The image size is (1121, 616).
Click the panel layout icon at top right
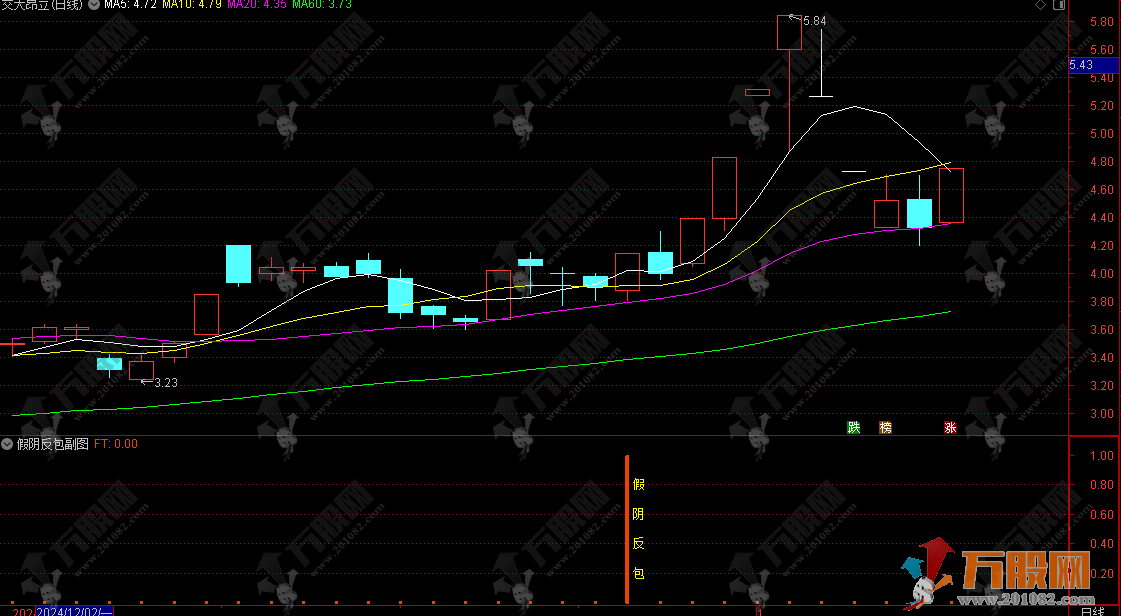coord(1059,5)
